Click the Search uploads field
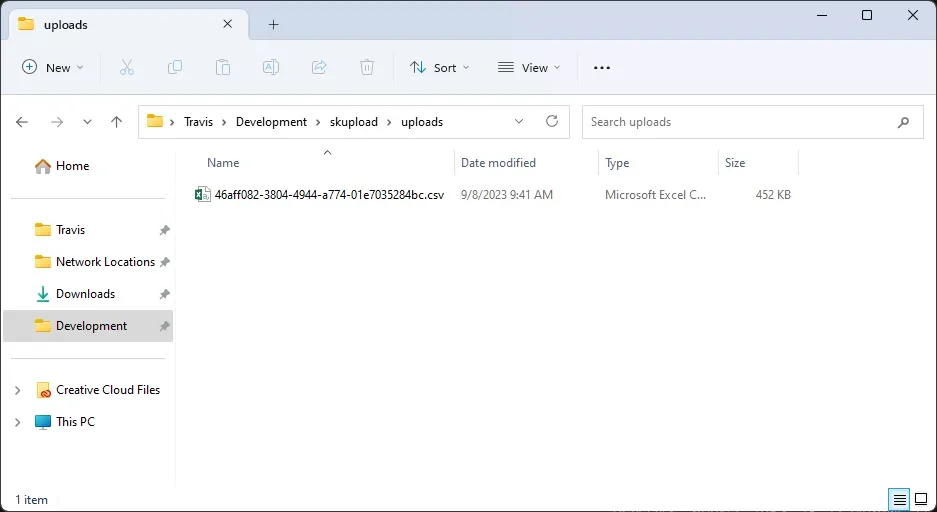937x512 pixels. pos(740,122)
